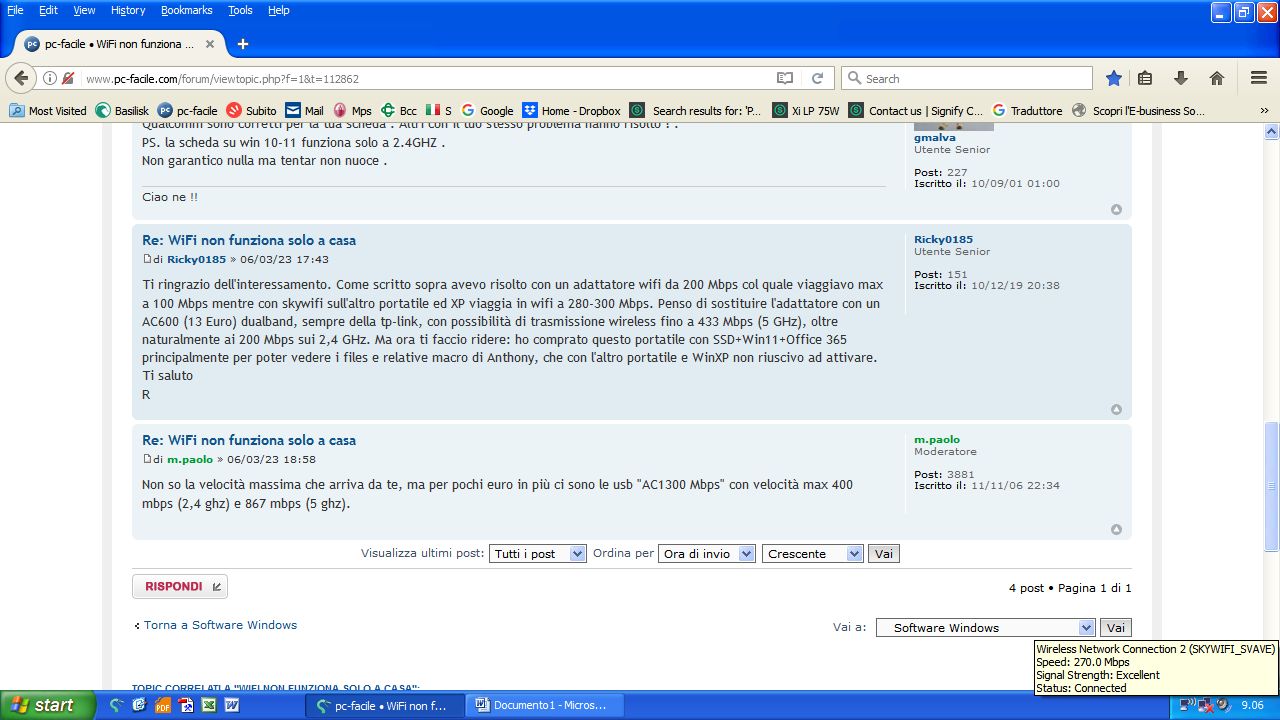The image size is (1280, 720).
Task: Click the vertical page scrollbar thumb
Action: [1271, 487]
